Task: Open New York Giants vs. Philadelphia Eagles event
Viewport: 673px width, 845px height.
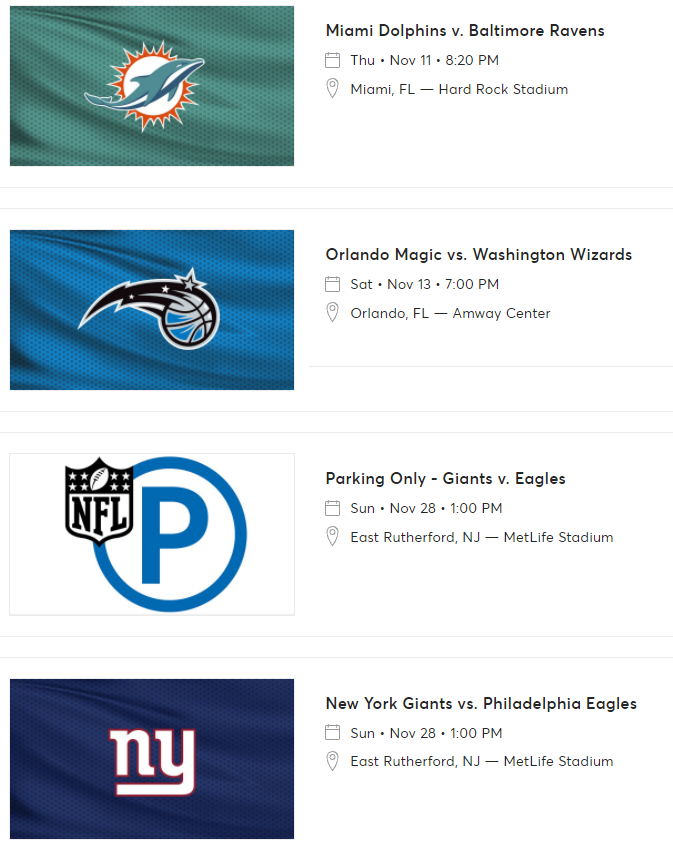Action: (x=481, y=703)
